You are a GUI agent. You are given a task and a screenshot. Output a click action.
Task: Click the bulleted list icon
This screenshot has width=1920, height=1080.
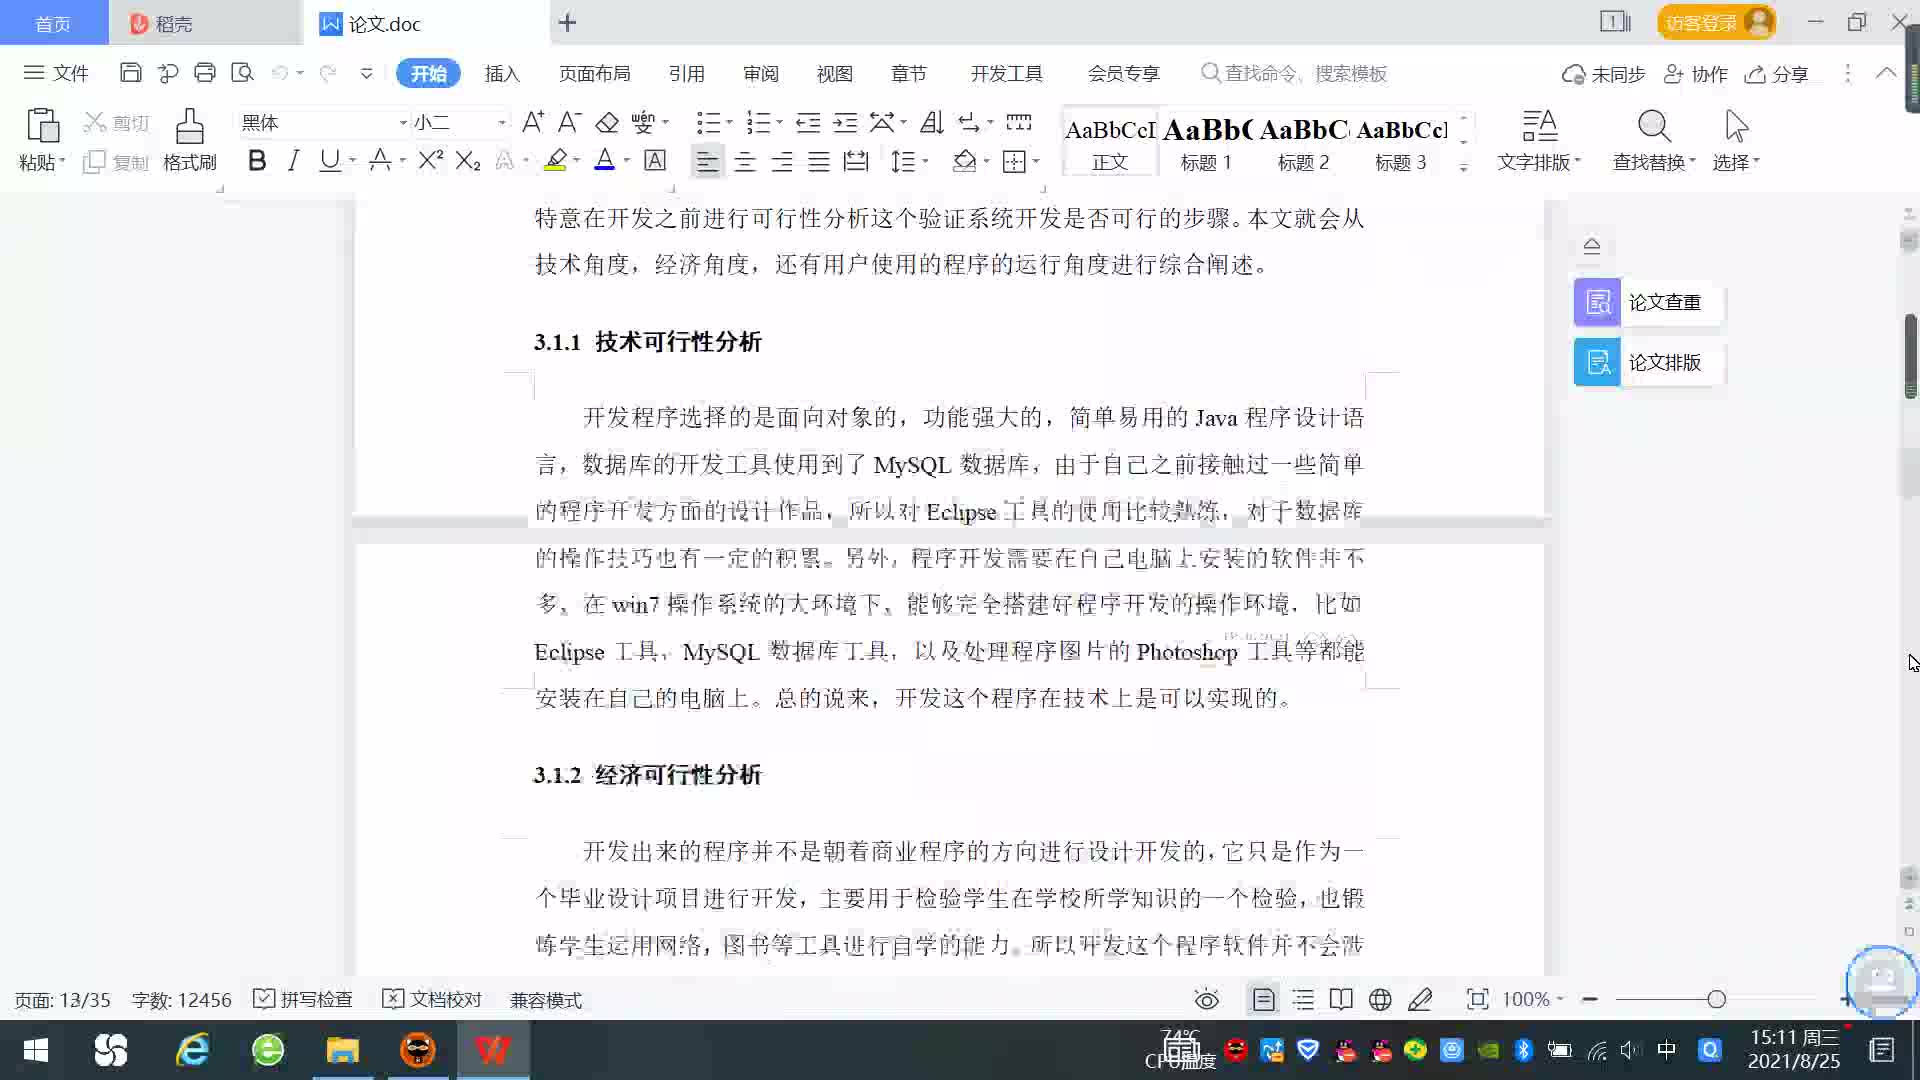pyautogui.click(x=708, y=123)
